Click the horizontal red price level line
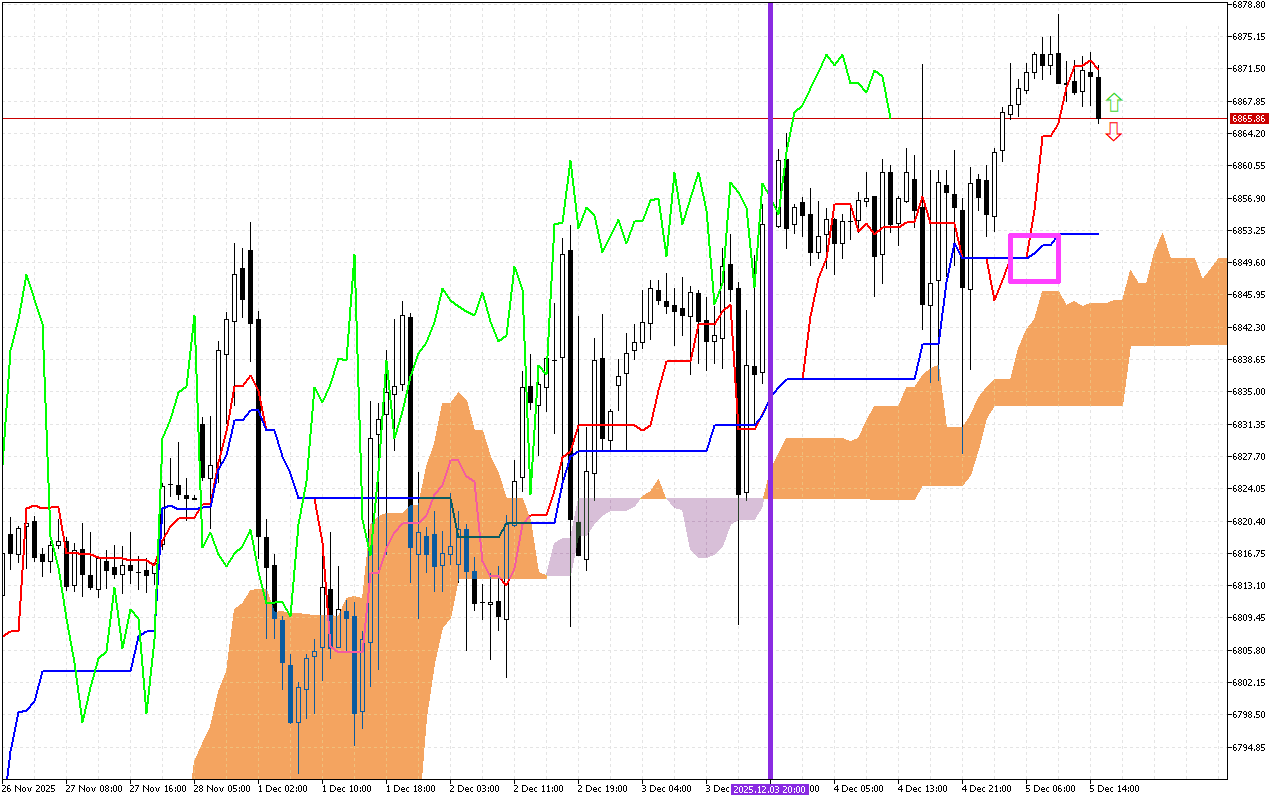The width and height of the screenshot is (1280, 800). point(400,117)
